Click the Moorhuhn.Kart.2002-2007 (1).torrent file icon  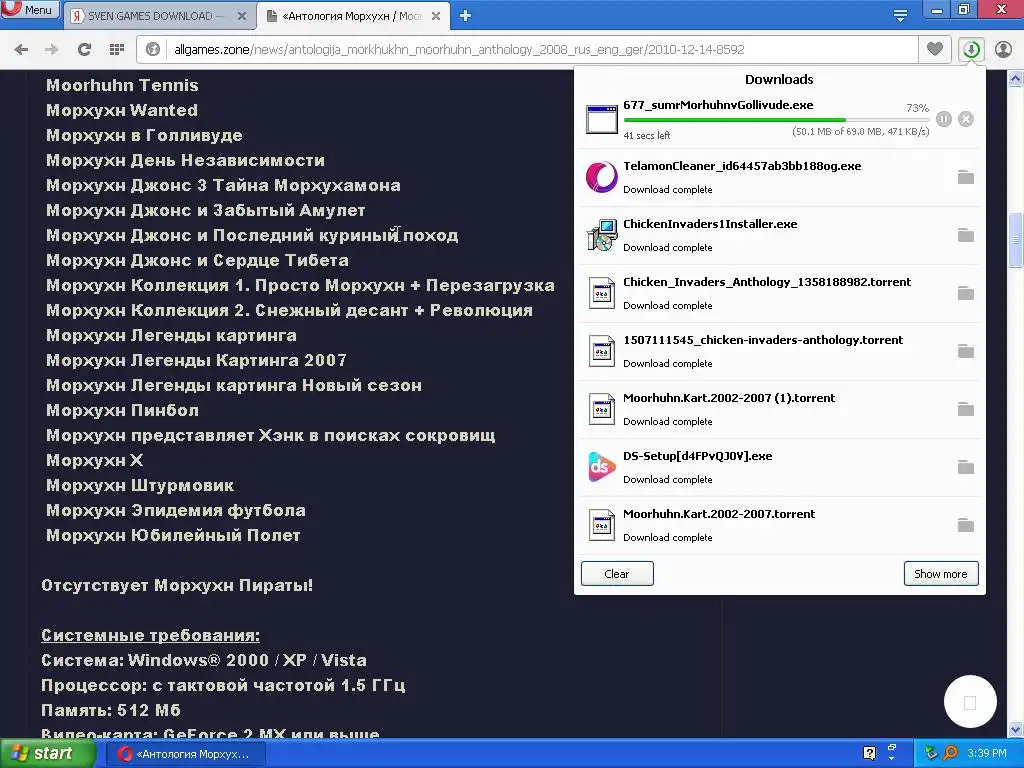(x=601, y=409)
